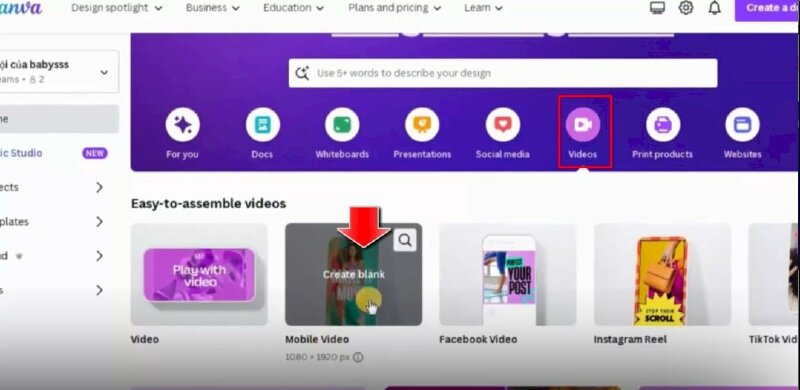Click the design description search field
800x390 pixels.
click(503, 73)
